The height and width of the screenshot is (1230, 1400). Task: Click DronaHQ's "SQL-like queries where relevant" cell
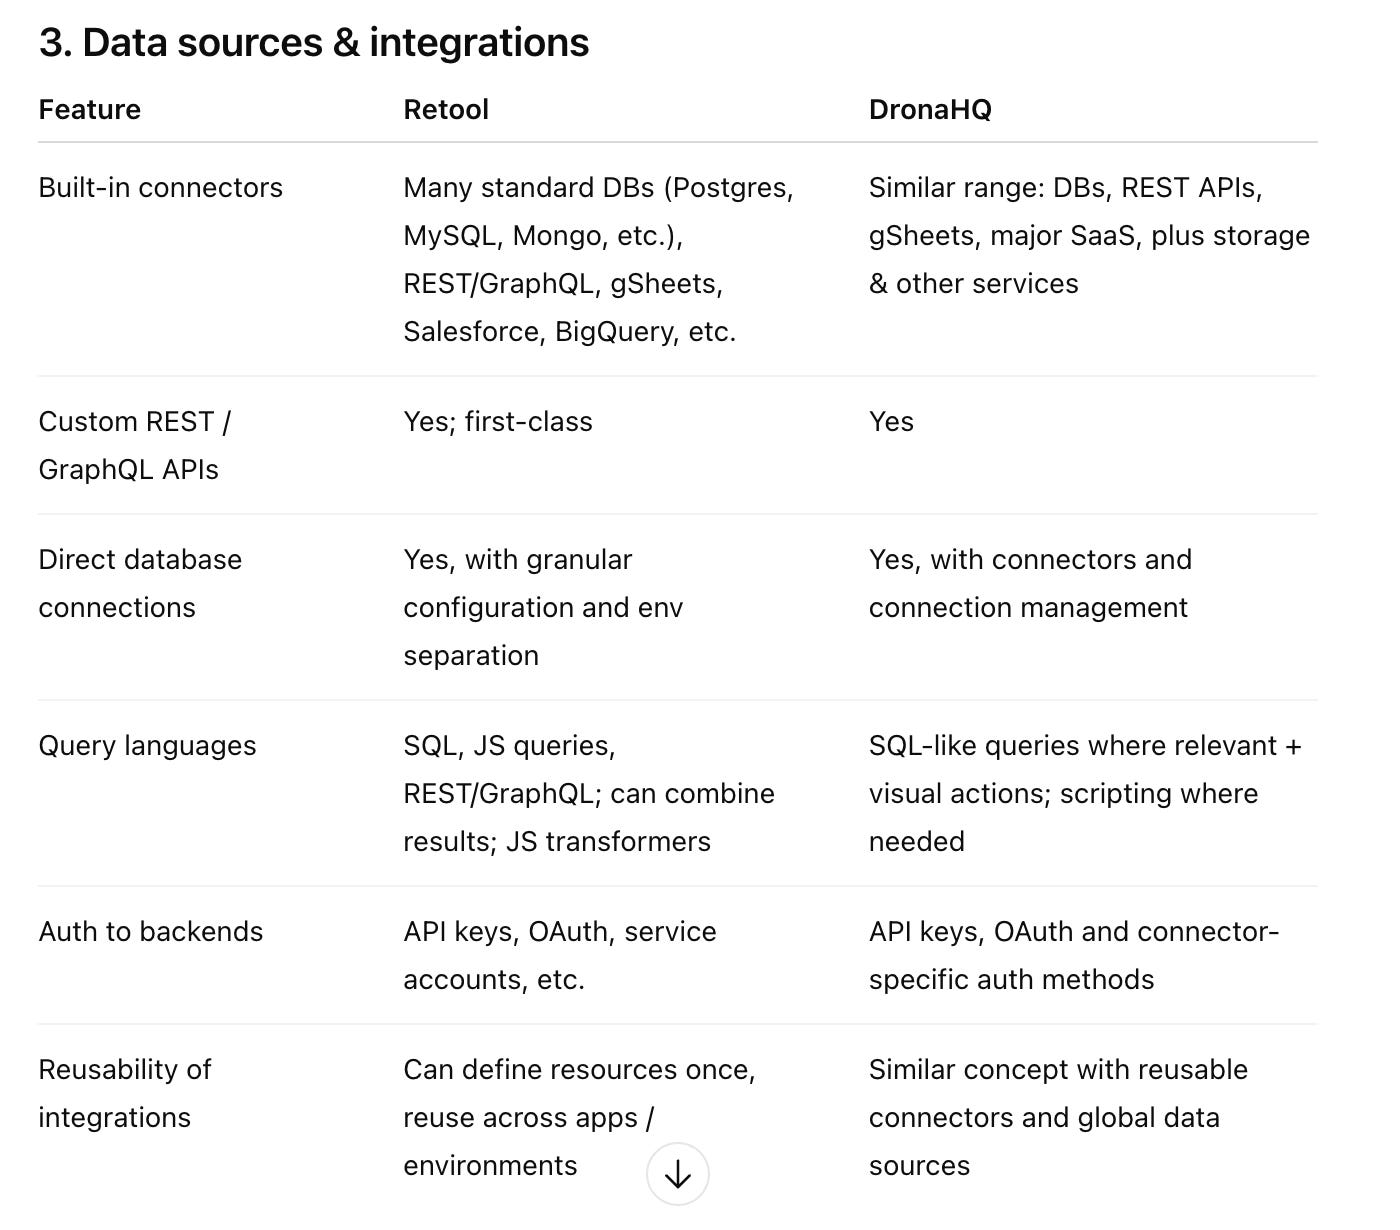click(x=1084, y=793)
